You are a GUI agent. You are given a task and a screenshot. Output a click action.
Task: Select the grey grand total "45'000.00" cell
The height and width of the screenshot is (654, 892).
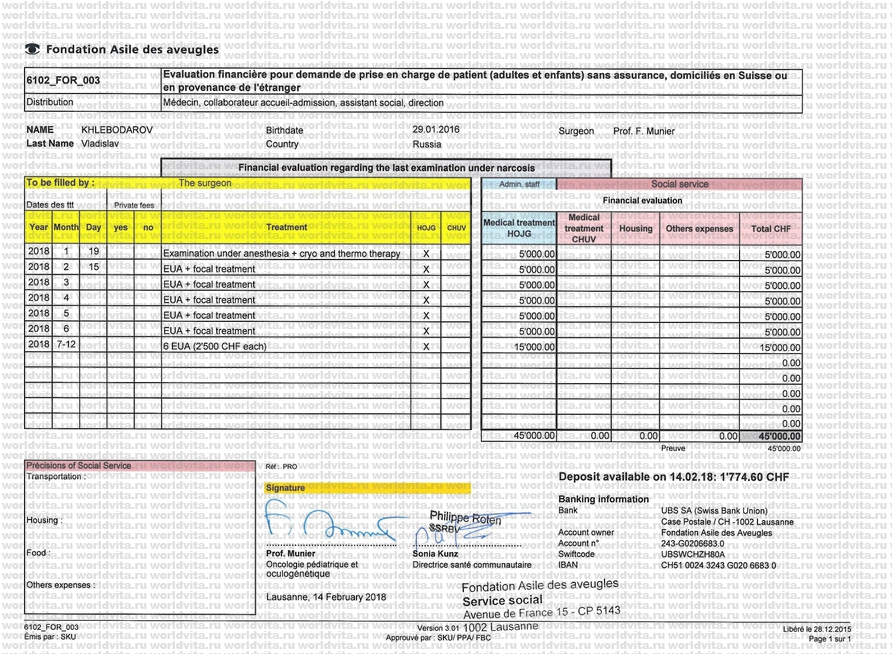(771, 436)
